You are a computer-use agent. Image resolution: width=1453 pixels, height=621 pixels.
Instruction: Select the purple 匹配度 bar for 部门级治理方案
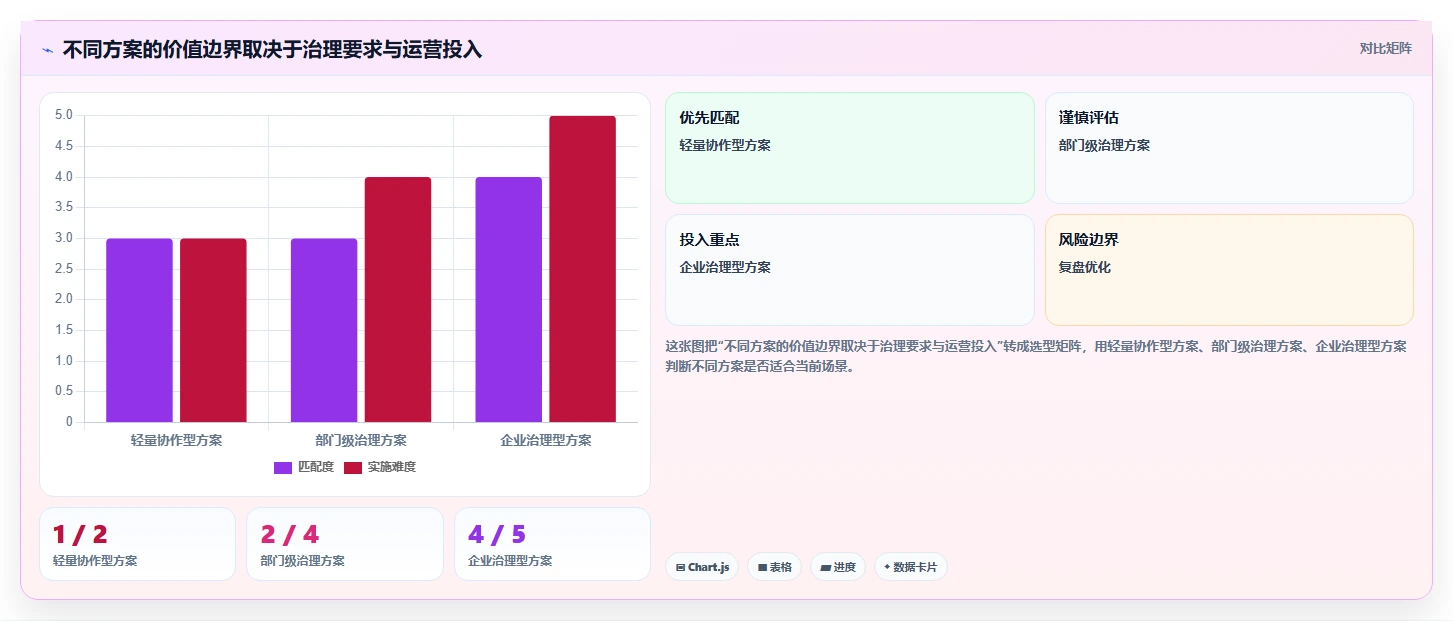click(x=324, y=330)
